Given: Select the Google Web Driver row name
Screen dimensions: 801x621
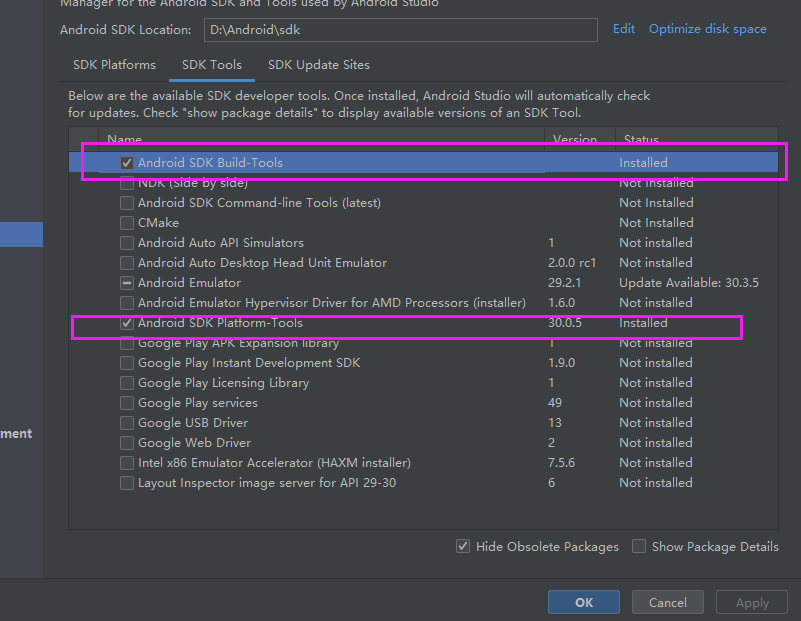Looking at the screenshot, I should click(194, 442).
